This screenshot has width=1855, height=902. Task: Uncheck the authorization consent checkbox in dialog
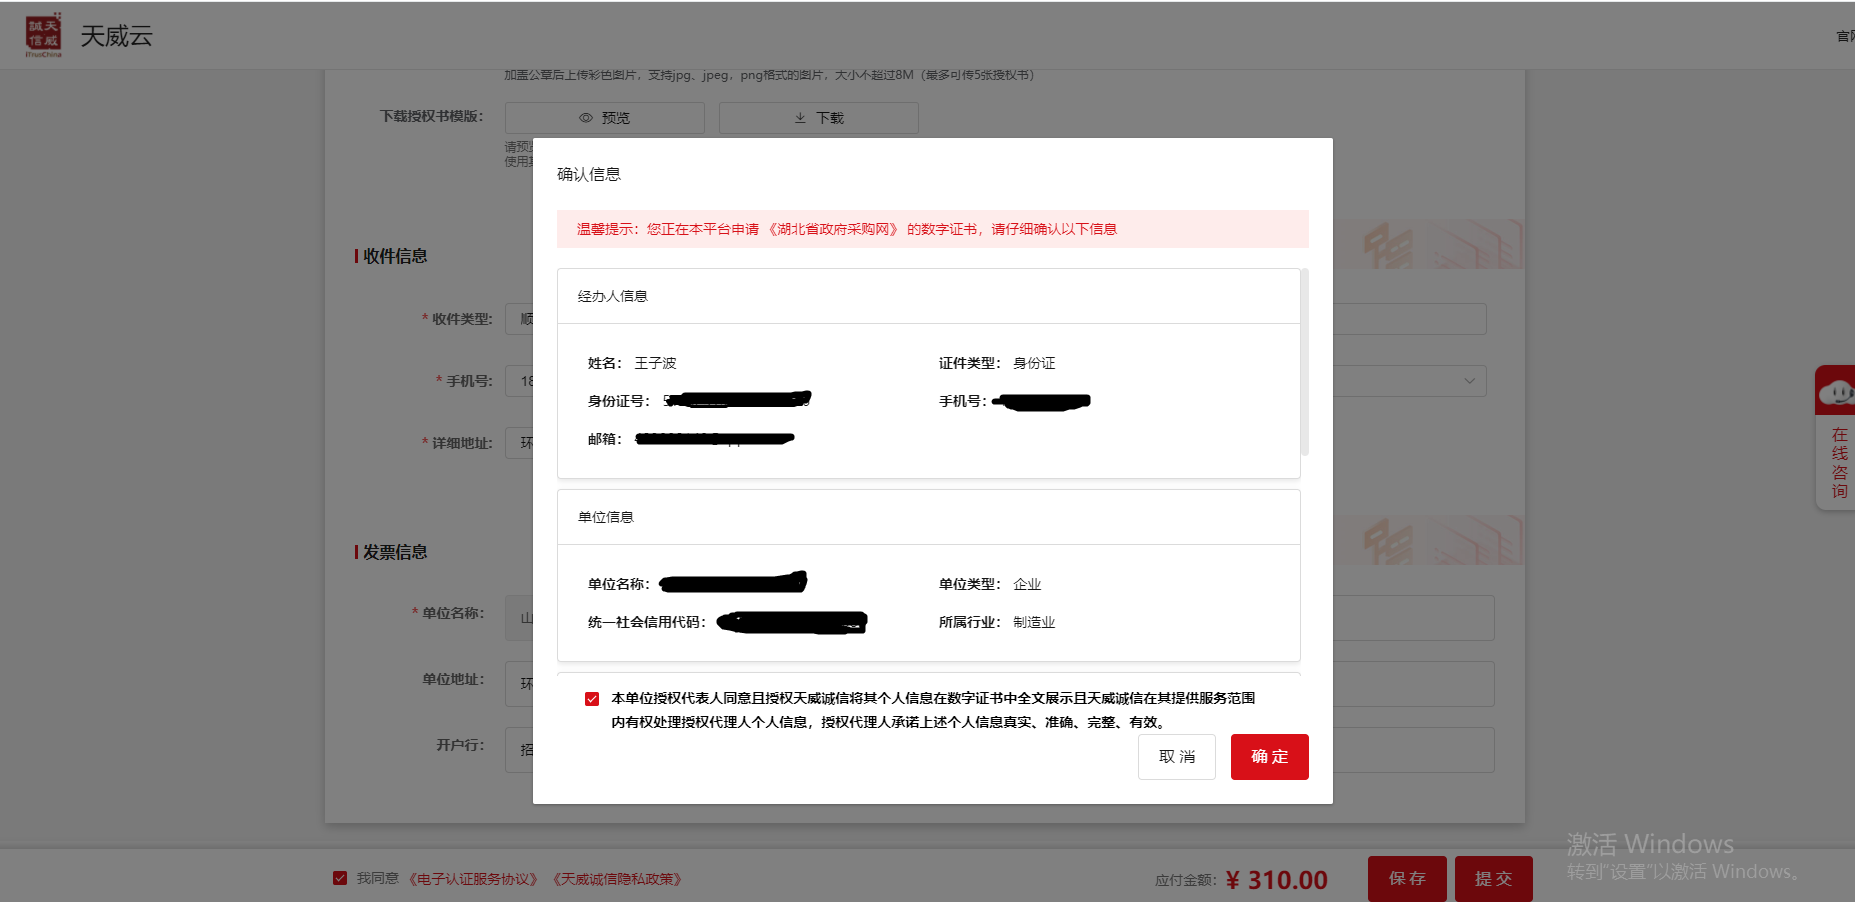592,699
